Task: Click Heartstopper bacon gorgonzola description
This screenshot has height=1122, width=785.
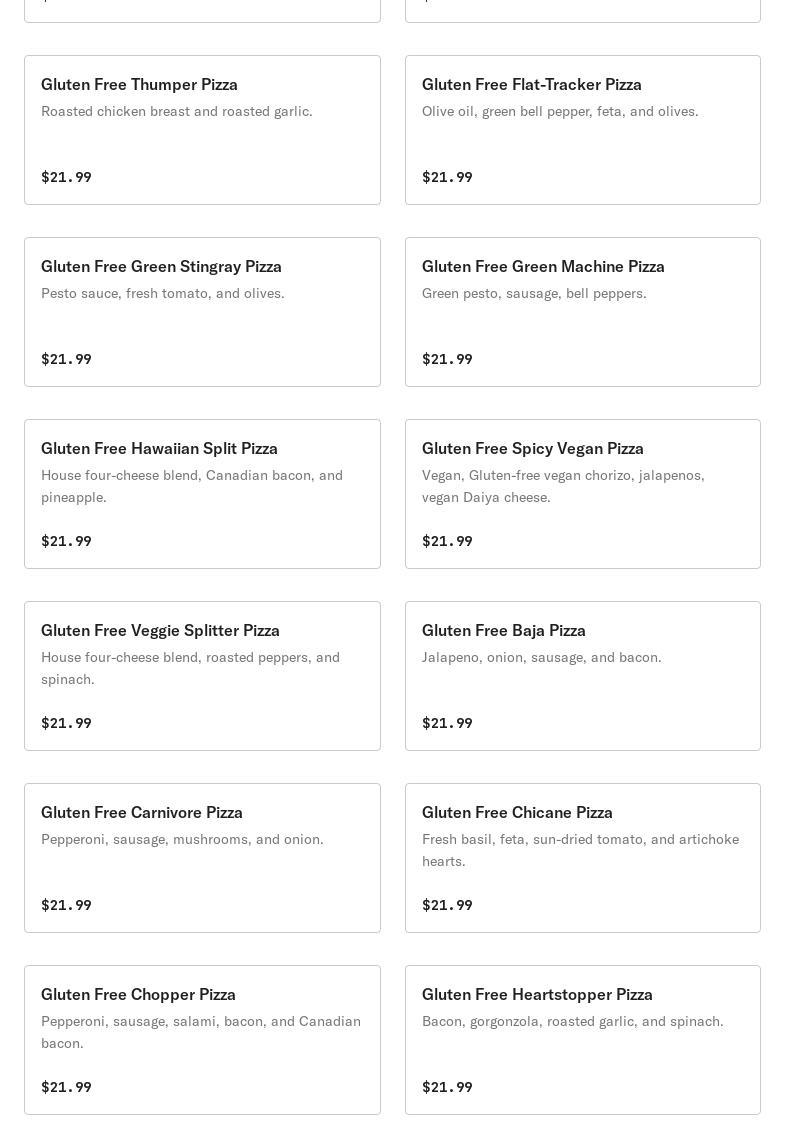Action: [572, 1021]
